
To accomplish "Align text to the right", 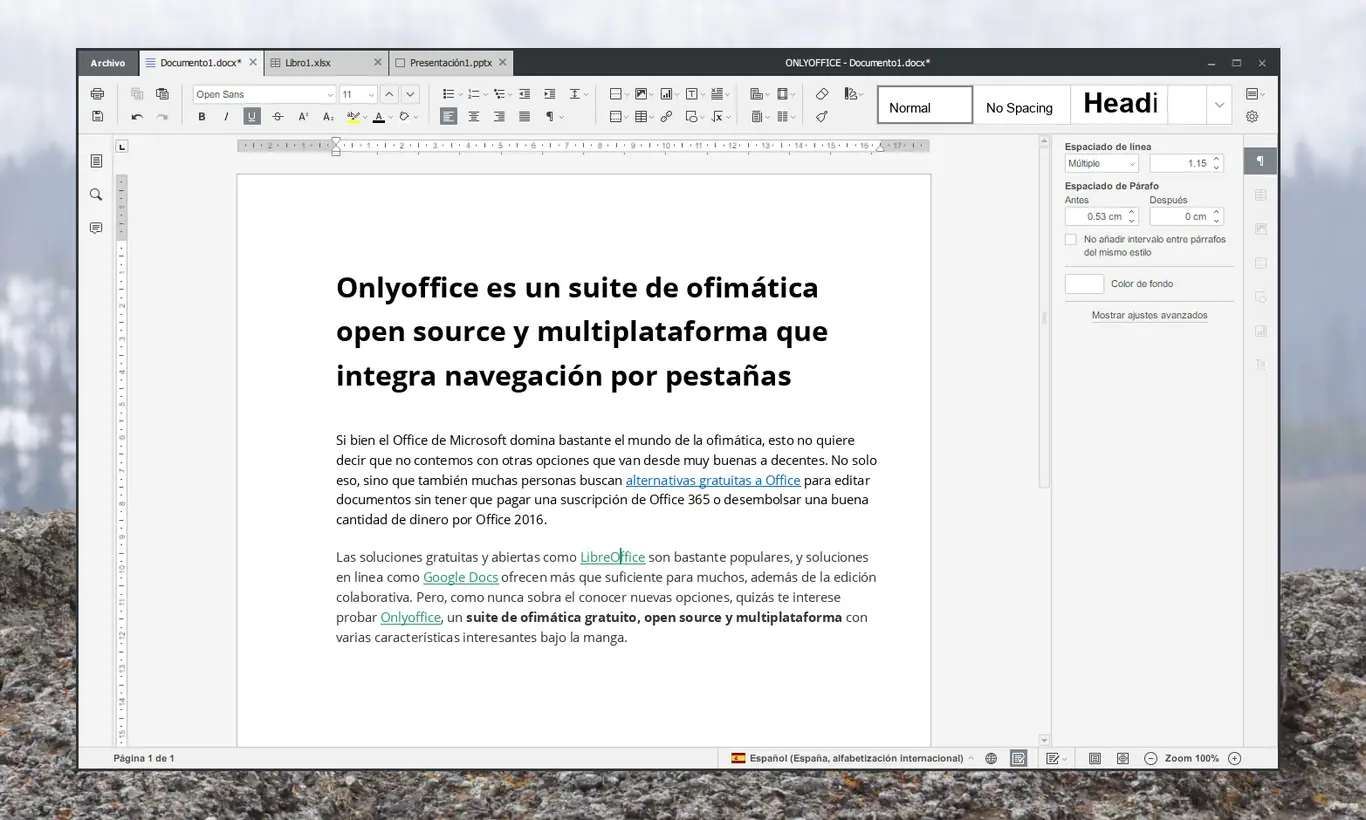I will pyautogui.click(x=499, y=117).
